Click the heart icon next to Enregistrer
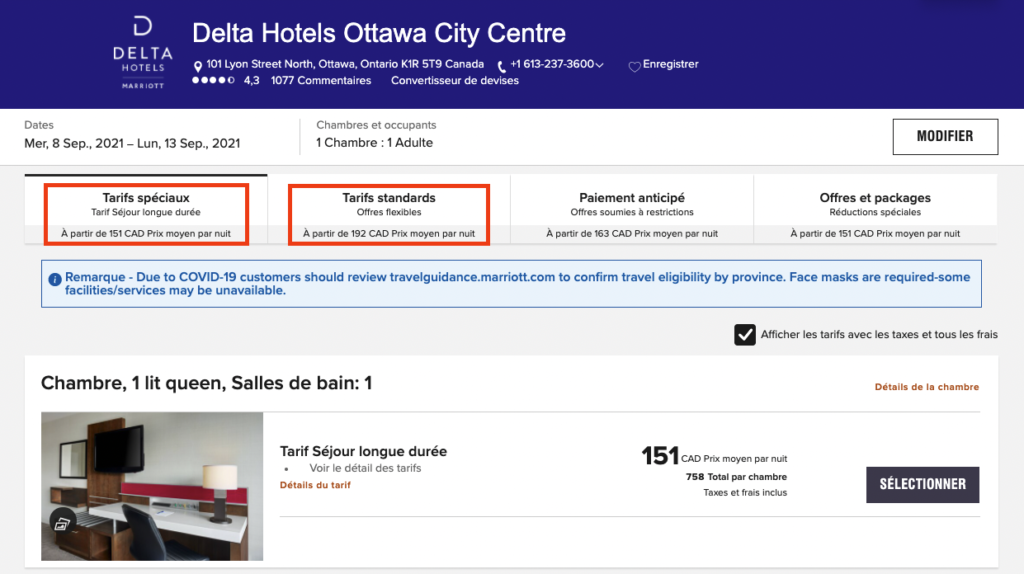 [x=634, y=66]
